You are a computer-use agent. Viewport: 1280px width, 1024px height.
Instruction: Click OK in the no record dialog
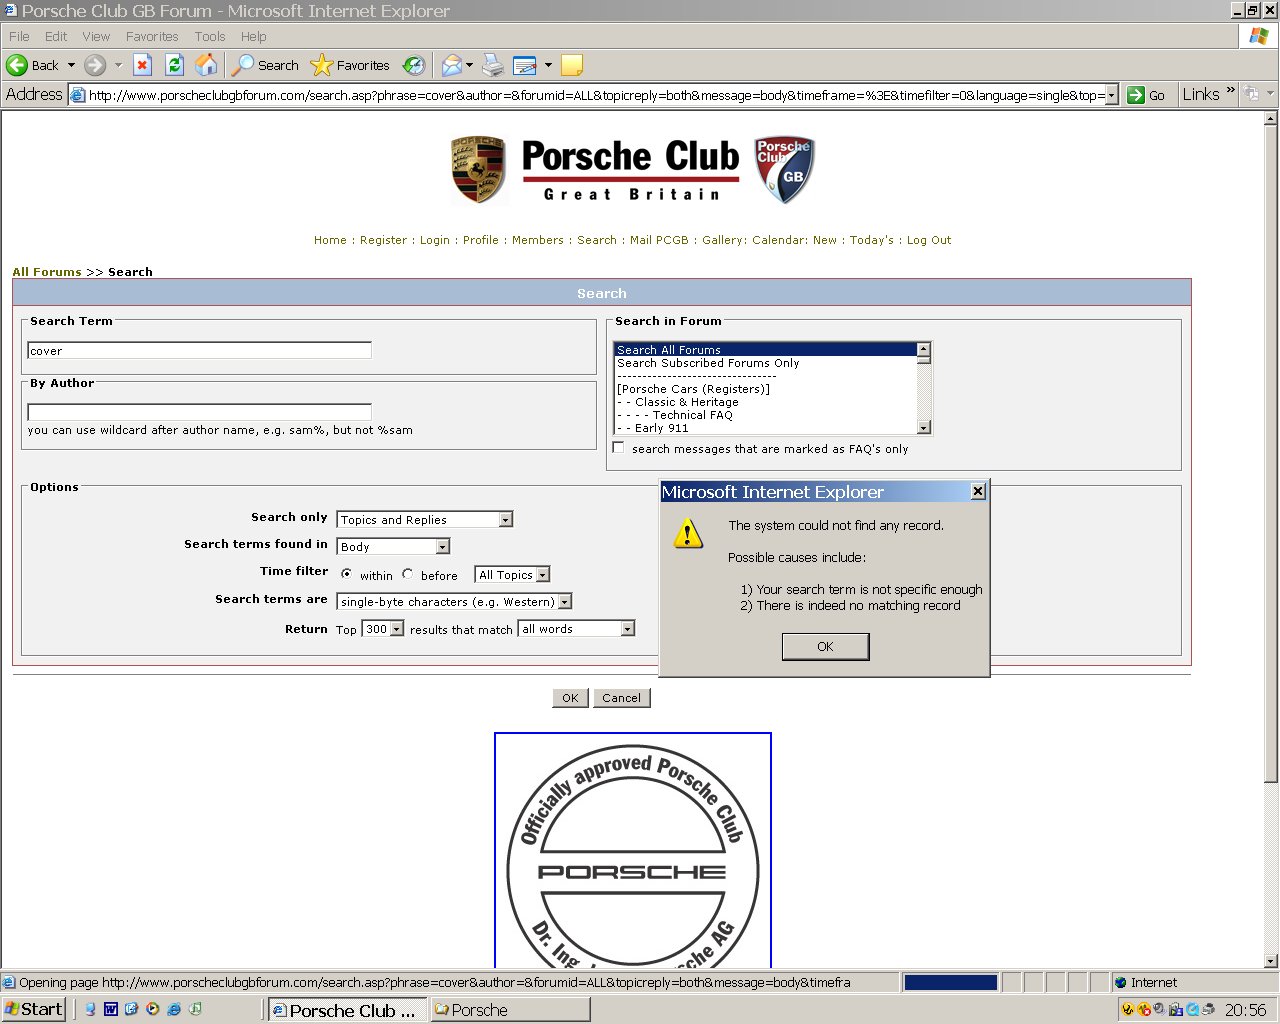pyautogui.click(x=825, y=647)
